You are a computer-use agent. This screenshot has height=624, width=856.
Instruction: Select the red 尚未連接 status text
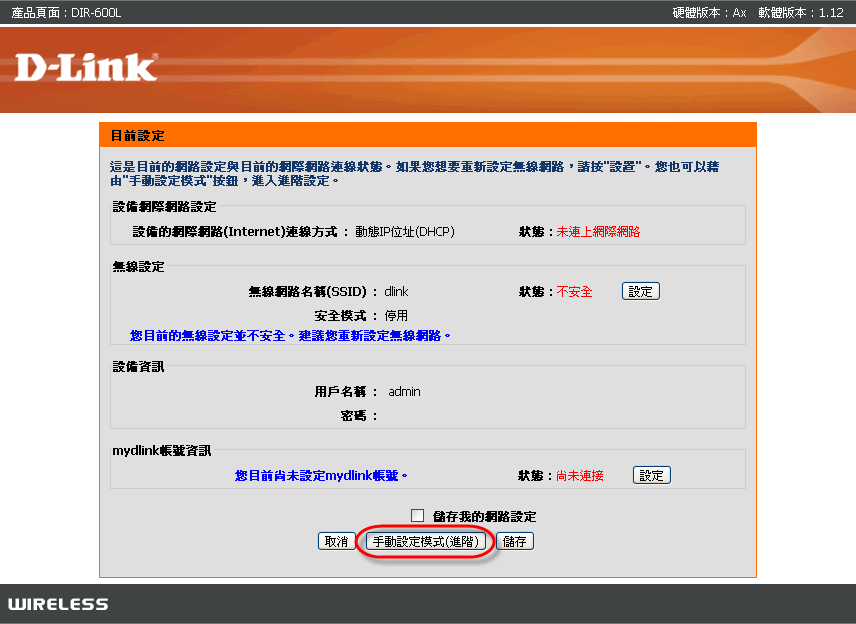point(580,476)
